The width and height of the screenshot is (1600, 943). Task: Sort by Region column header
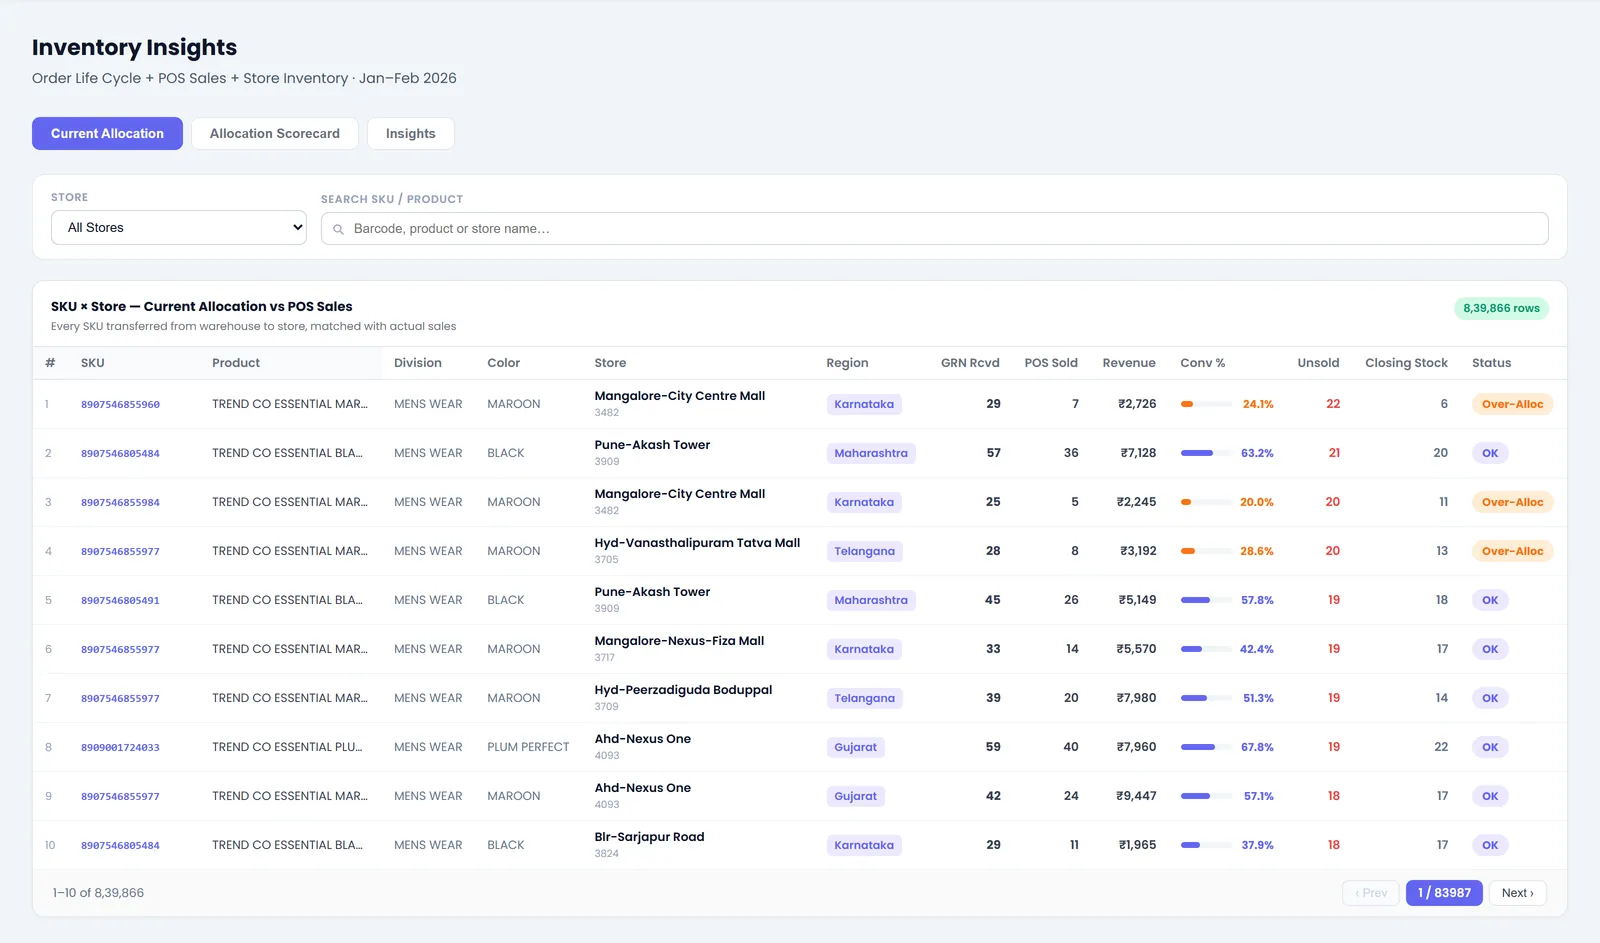[x=847, y=363]
